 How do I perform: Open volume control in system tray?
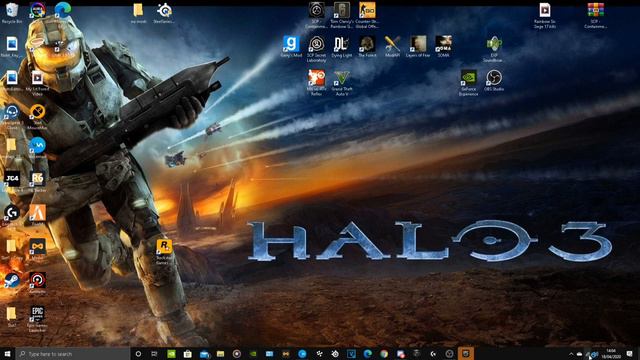(x=595, y=354)
